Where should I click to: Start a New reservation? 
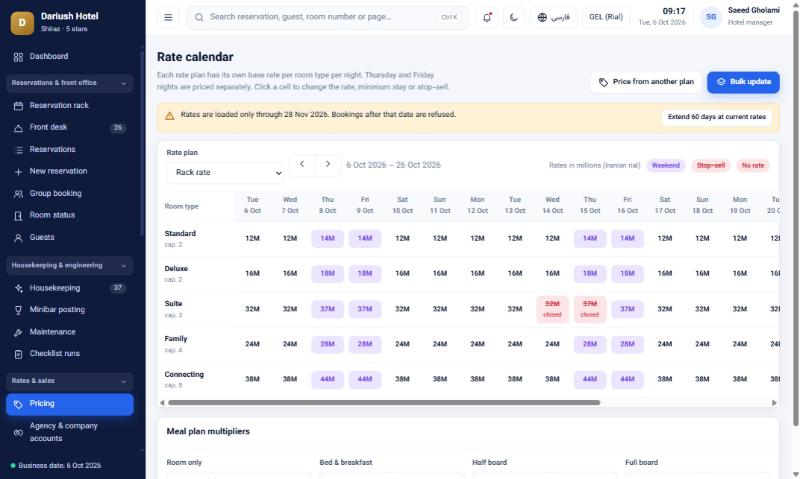pyautogui.click(x=70, y=171)
